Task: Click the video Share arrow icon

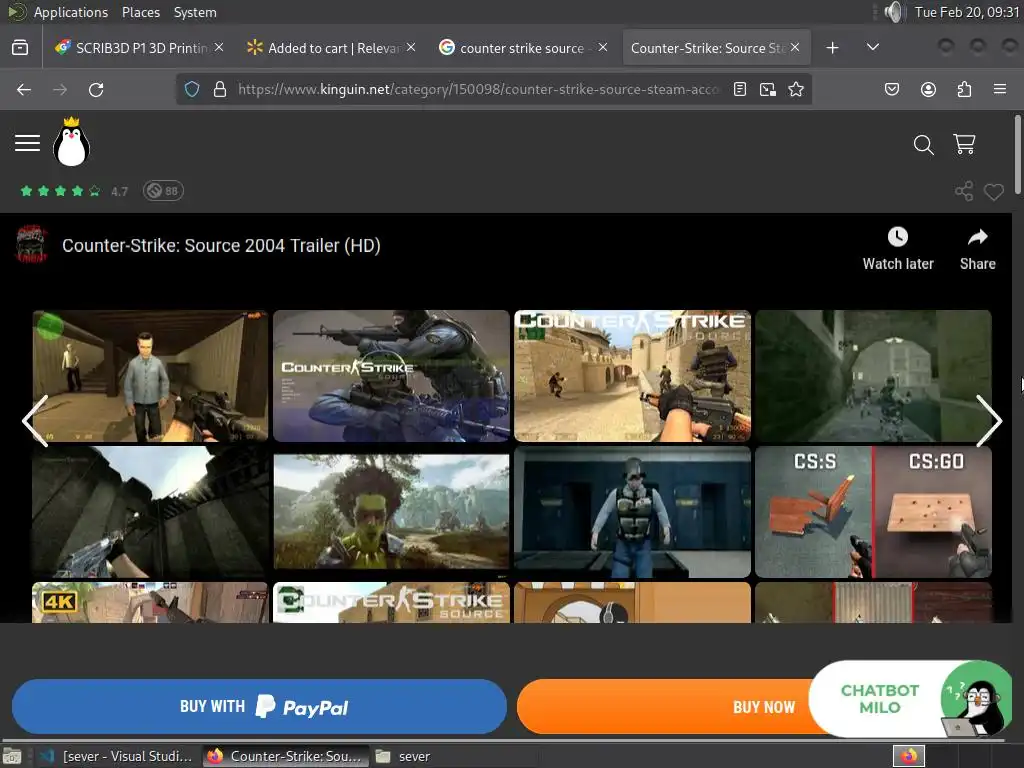Action: pyautogui.click(x=978, y=236)
